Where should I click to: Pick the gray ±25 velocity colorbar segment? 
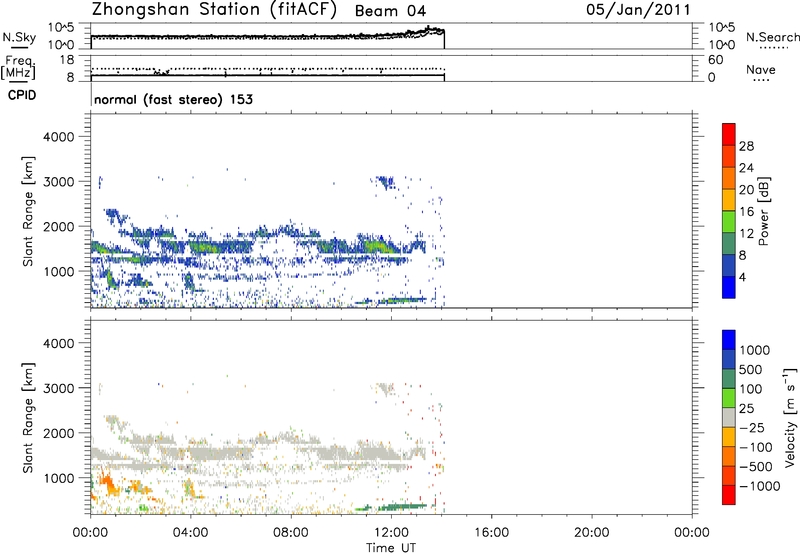pos(729,417)
